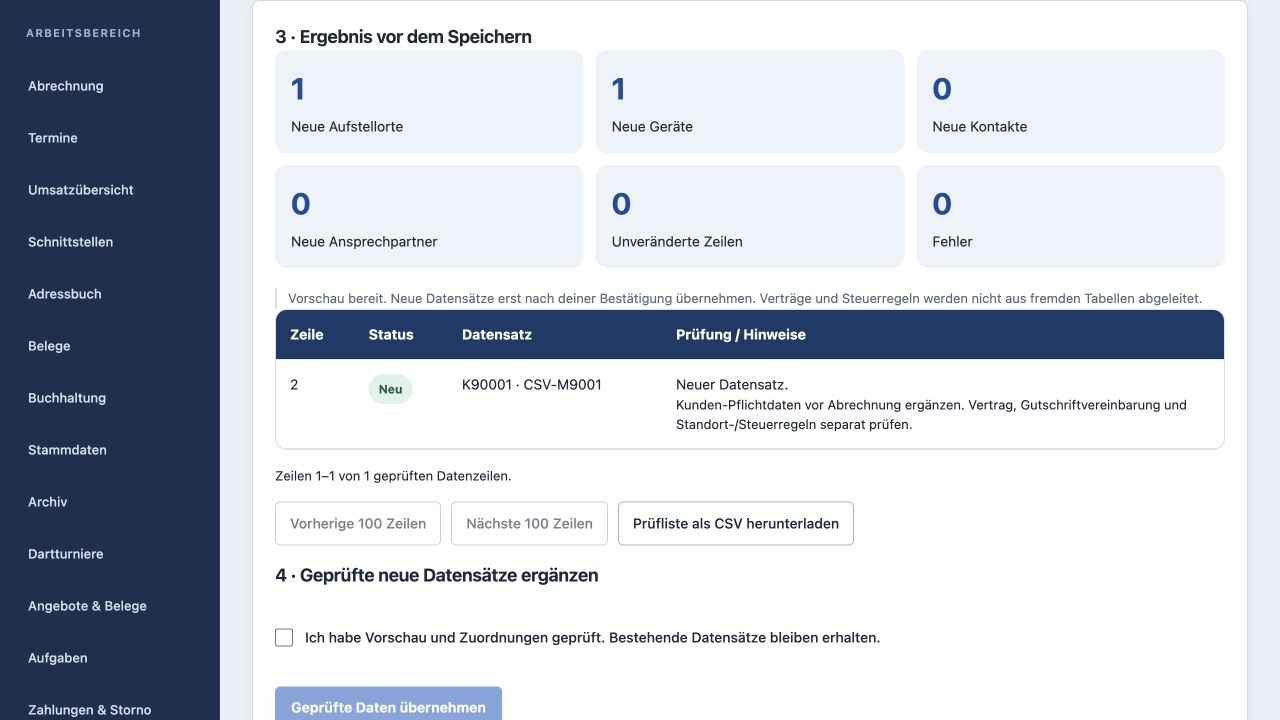Select Schnittstellen in the sidebar
This screenshot has width=1280, height=720.
(x=70, y=242)
